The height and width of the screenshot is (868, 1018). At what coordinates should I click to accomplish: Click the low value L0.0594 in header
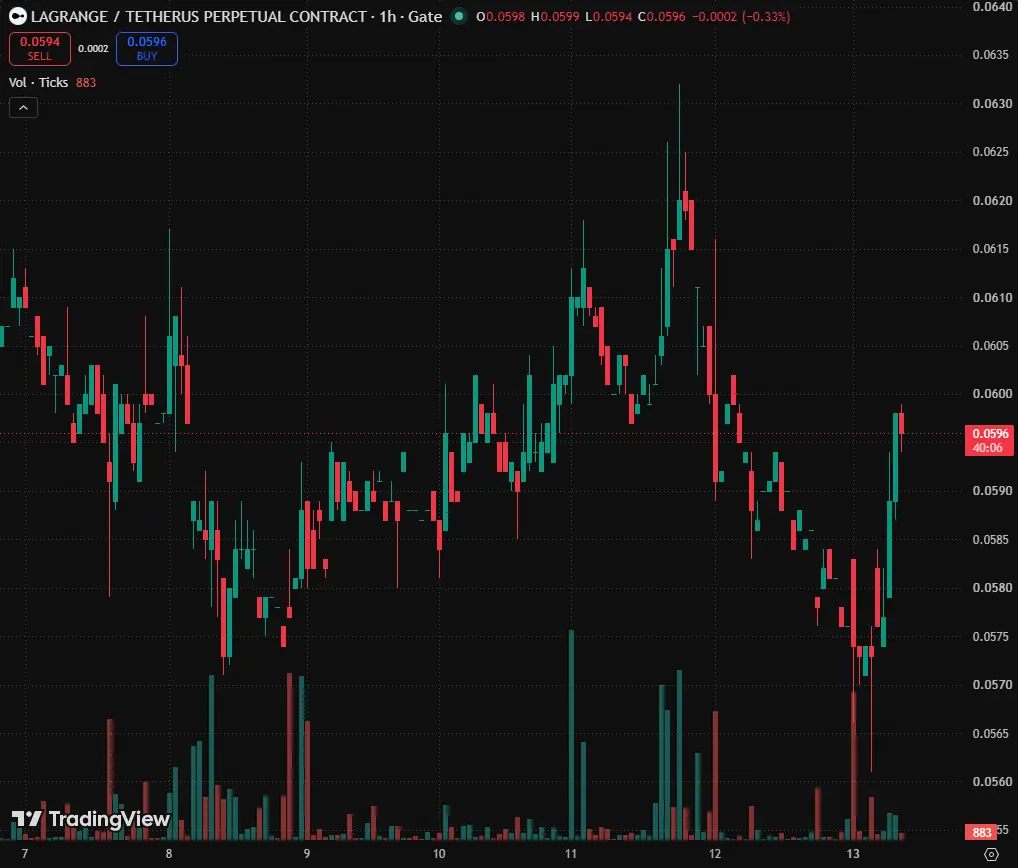click(608, 17)
